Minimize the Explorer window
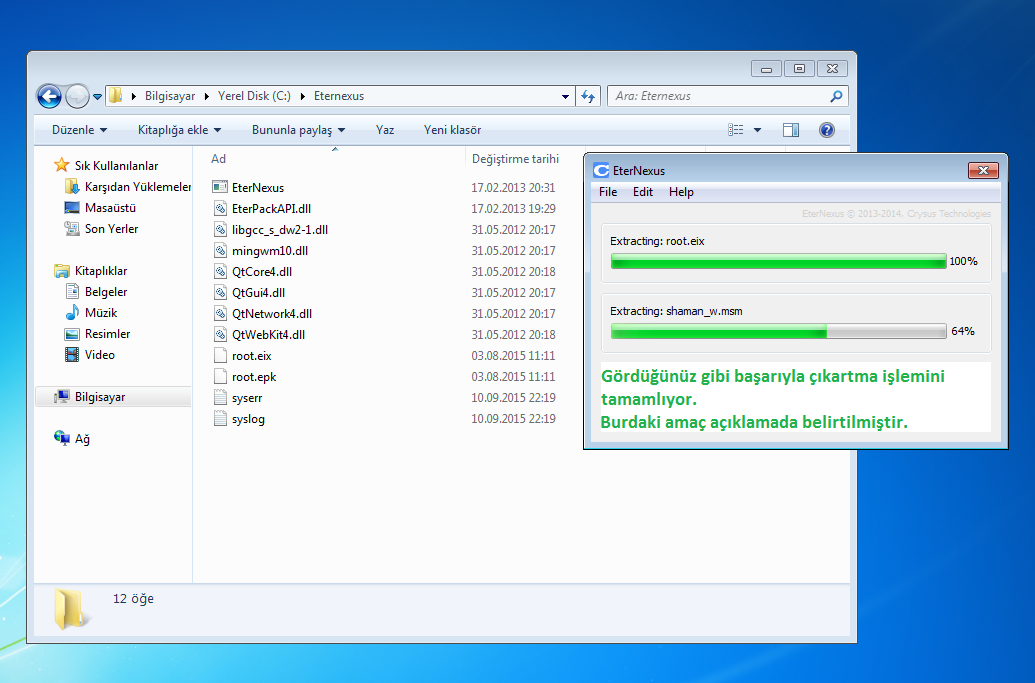 point(766,69)
